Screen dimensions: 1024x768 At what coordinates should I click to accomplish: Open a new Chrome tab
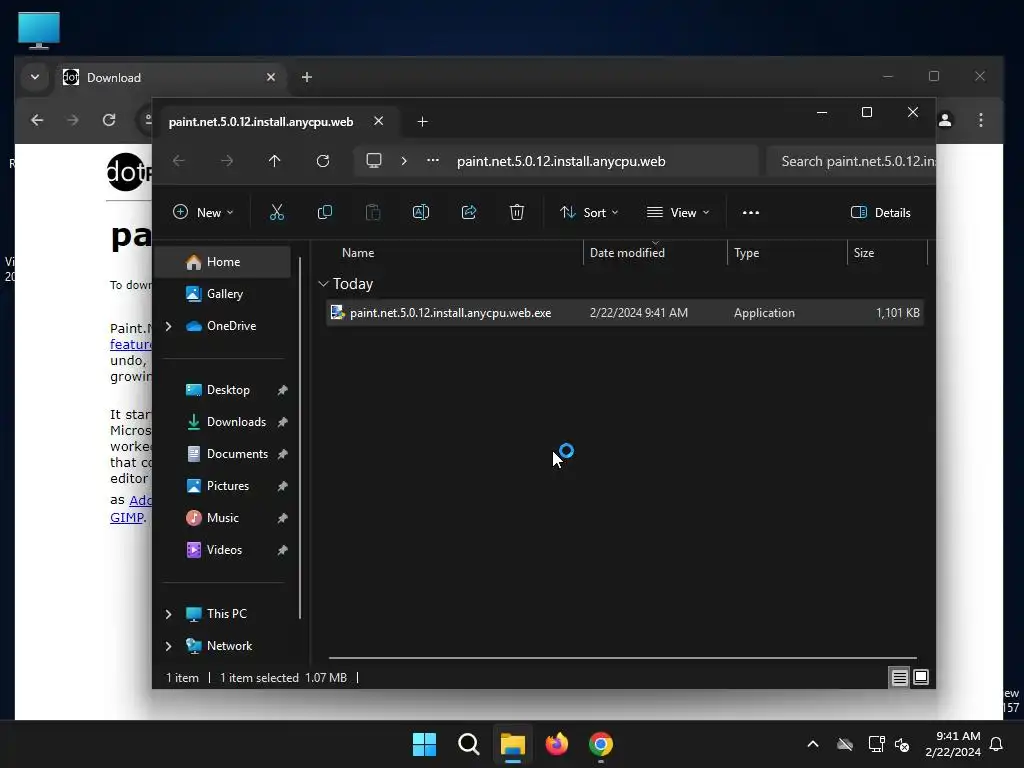(306, 77)
